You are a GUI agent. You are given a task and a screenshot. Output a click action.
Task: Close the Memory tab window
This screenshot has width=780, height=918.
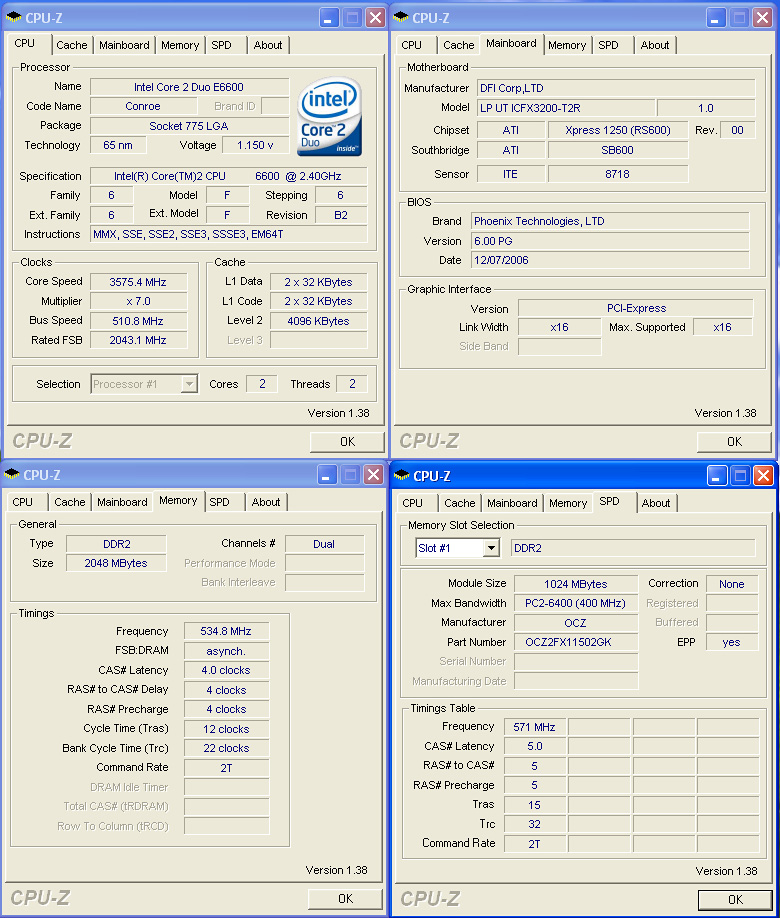pyautogui.click(x=374, y=475)
